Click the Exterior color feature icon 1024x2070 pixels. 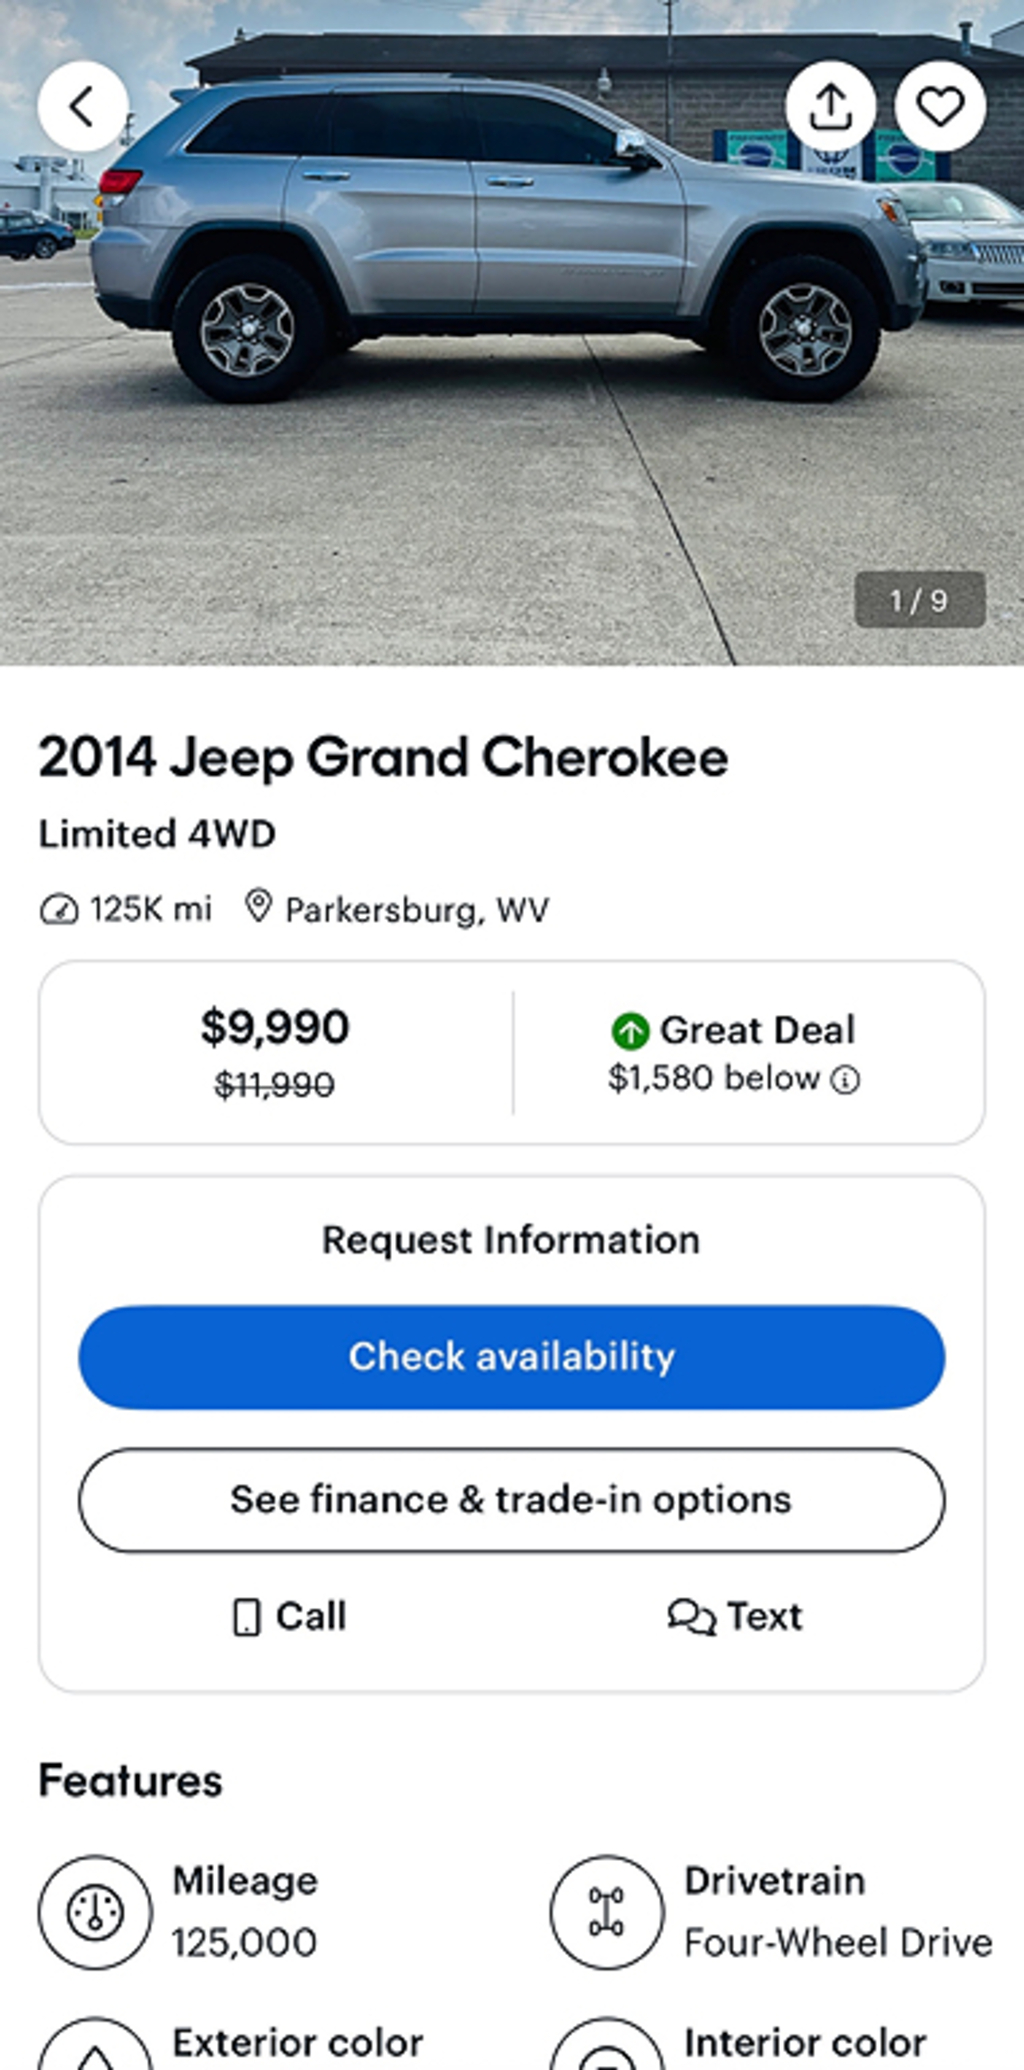[95, 2050]
